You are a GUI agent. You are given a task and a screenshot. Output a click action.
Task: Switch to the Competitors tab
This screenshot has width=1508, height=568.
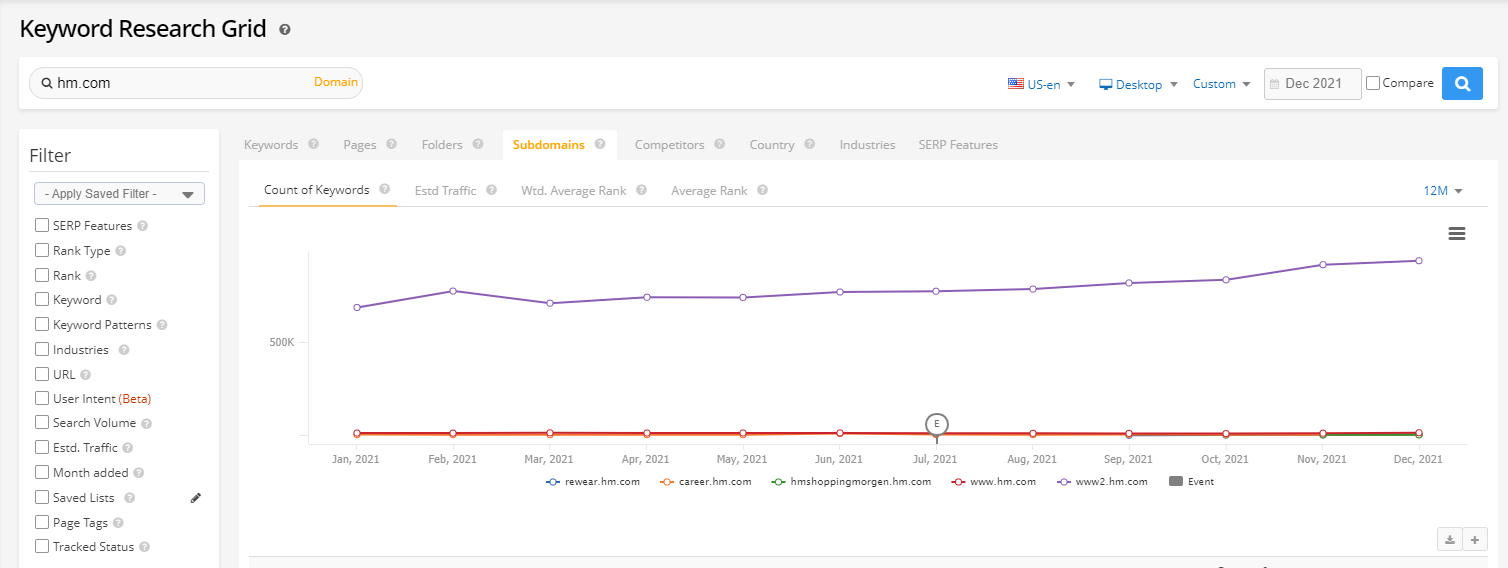point(669,145)
